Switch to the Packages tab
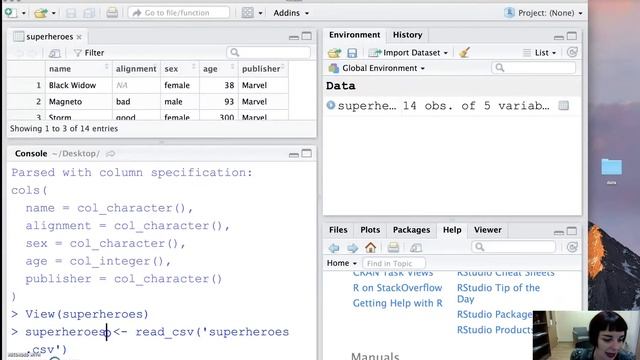The height and width of the screenshot is (360, 640). tap(411, 230)
